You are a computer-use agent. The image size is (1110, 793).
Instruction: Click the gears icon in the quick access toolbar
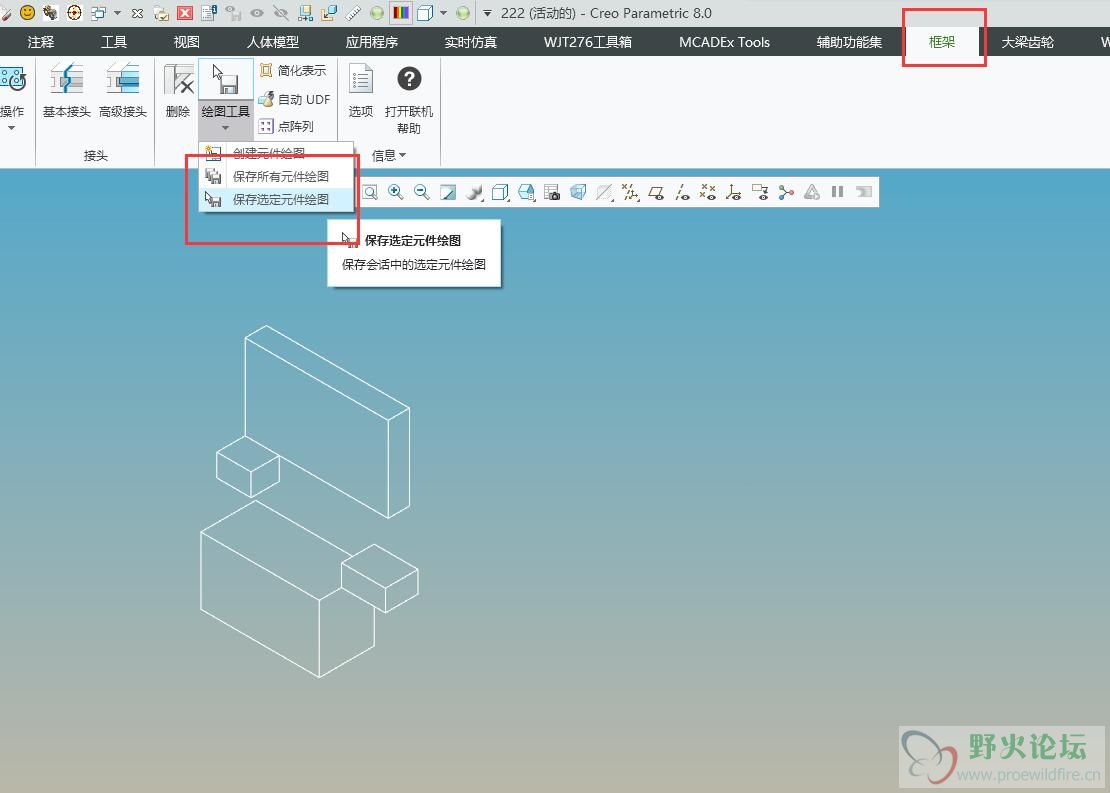(x=50, y=12)
